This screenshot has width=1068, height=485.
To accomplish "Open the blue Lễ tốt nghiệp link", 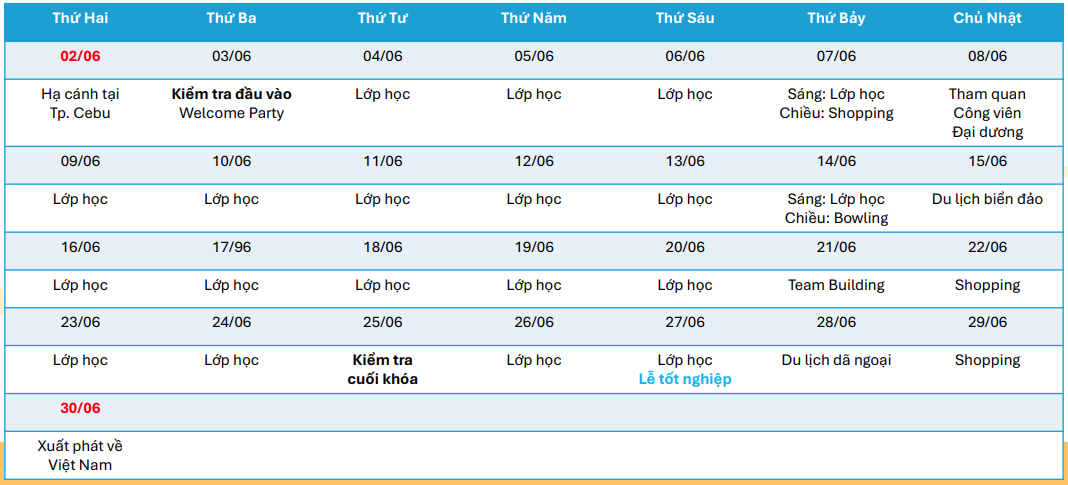I will (685, 379).
